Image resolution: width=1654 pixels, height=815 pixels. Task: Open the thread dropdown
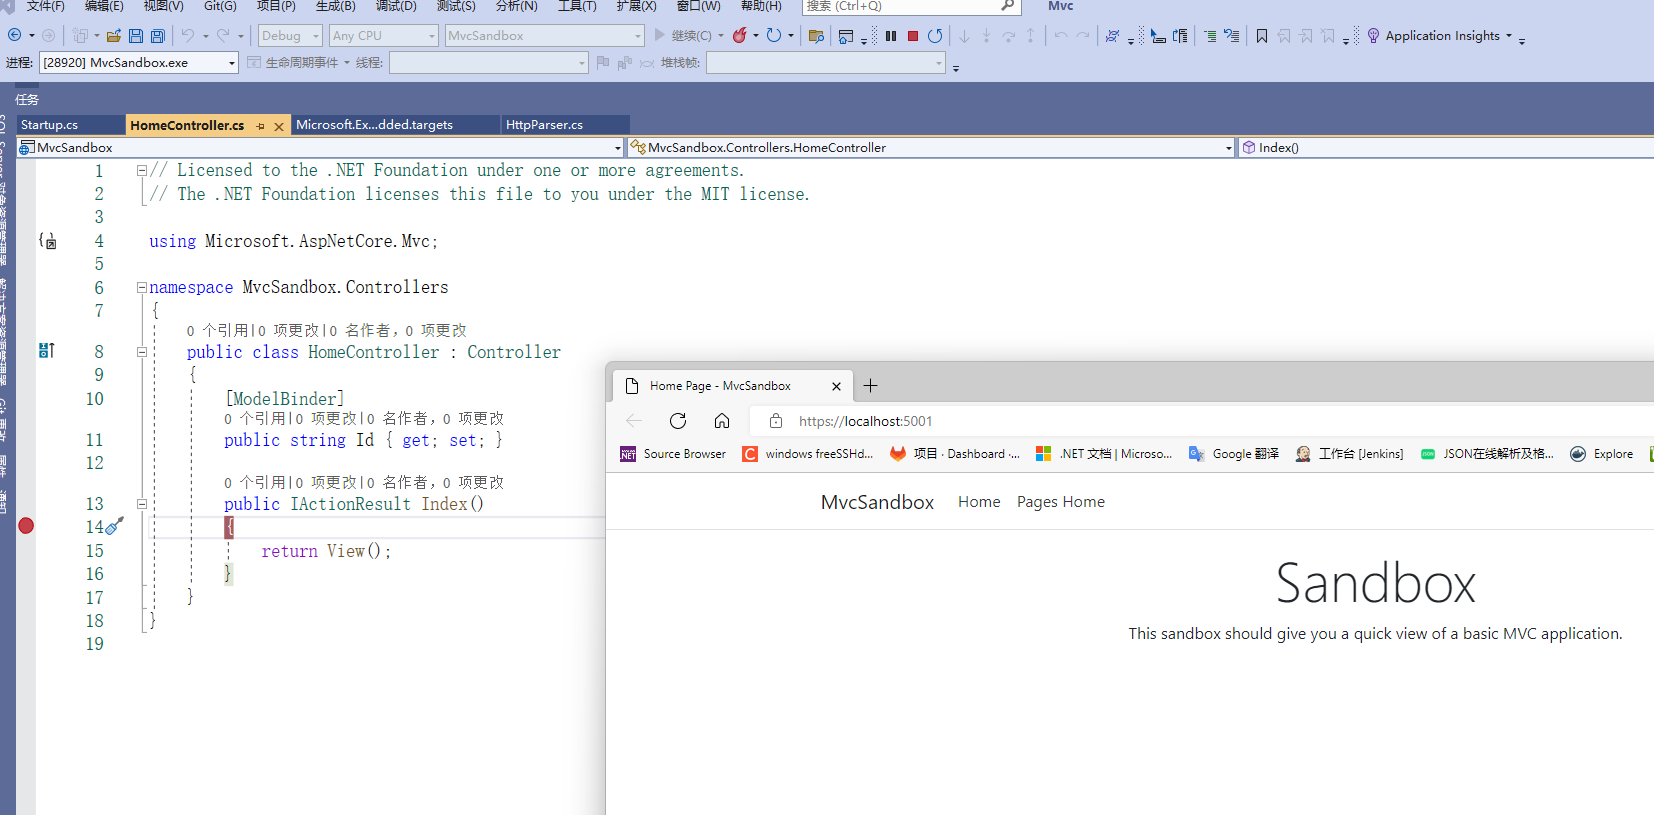coord(489,63)
